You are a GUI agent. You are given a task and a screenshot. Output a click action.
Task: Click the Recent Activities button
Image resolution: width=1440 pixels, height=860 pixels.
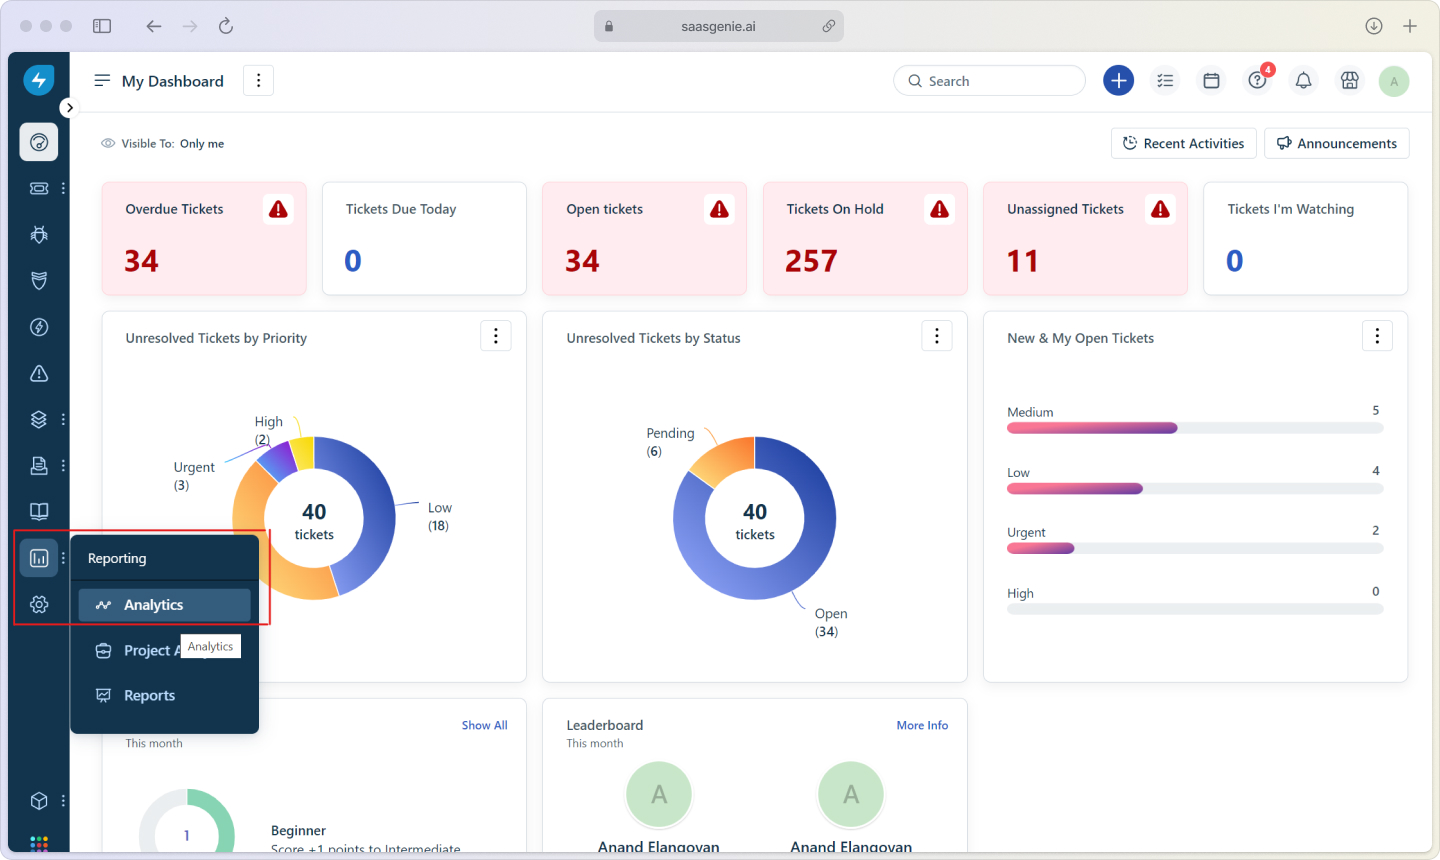pos(1183,143)
